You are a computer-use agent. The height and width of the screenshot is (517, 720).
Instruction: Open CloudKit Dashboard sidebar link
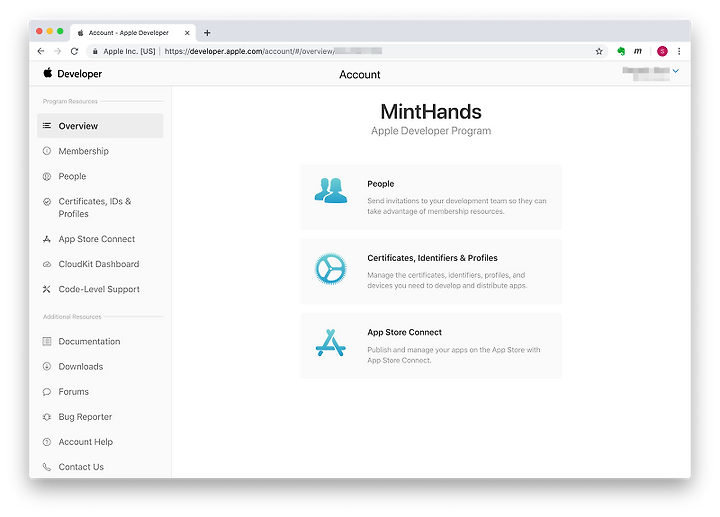99,264
